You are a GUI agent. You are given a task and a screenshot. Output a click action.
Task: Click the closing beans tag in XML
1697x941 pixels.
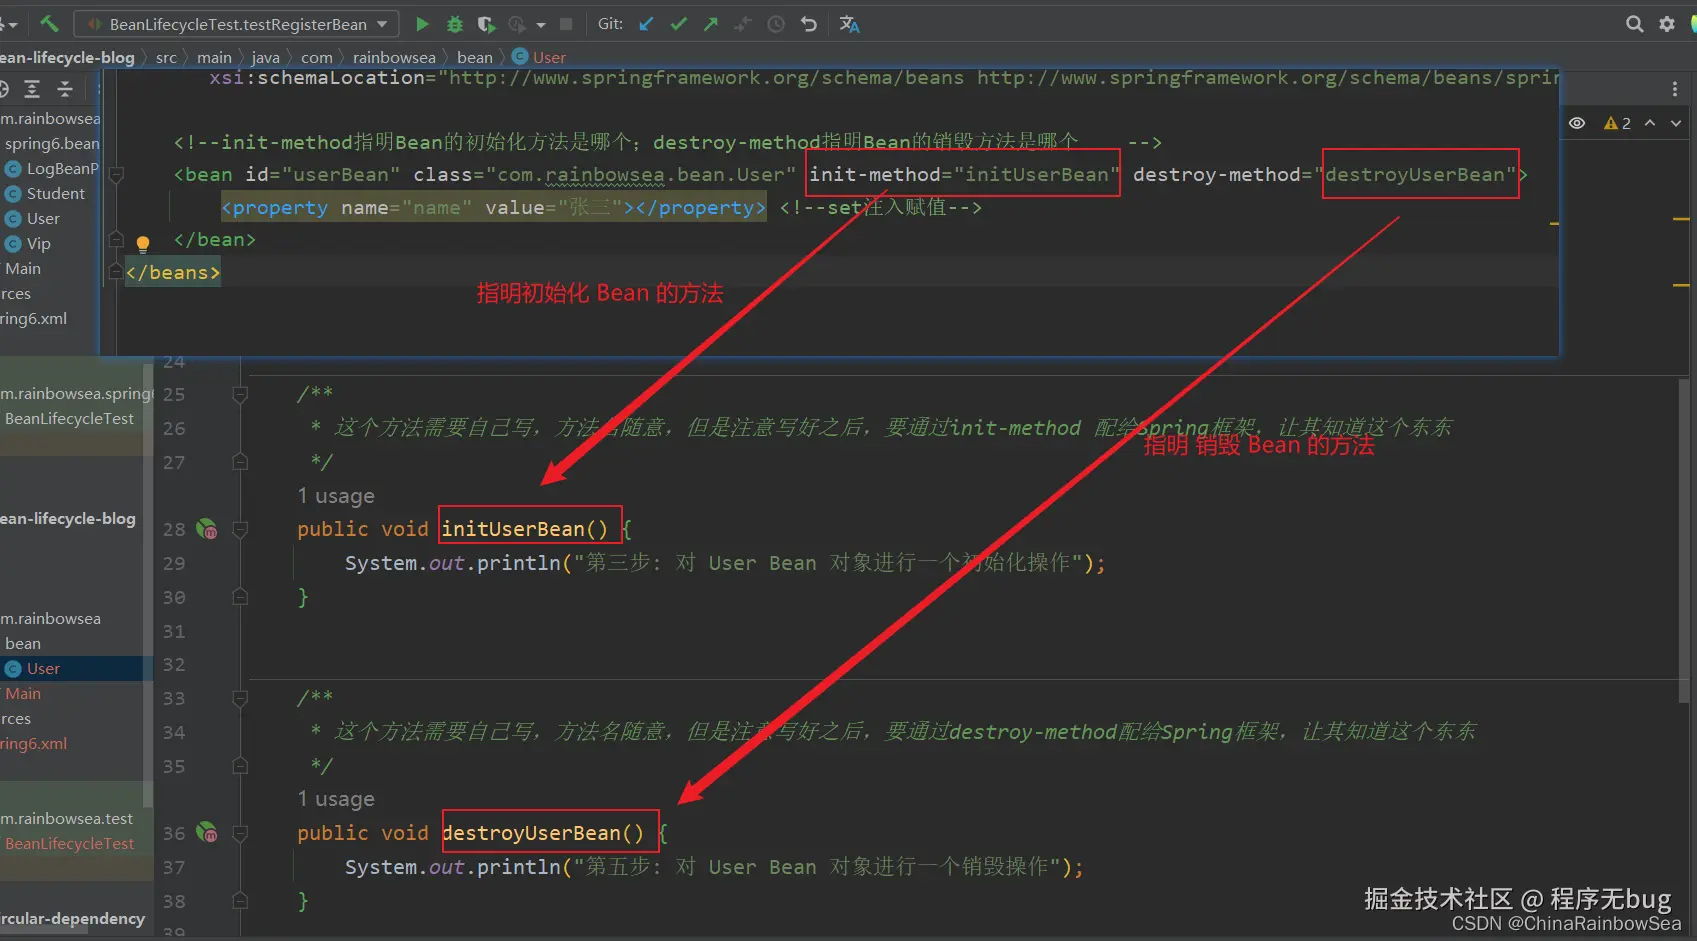tap(173, 272)
